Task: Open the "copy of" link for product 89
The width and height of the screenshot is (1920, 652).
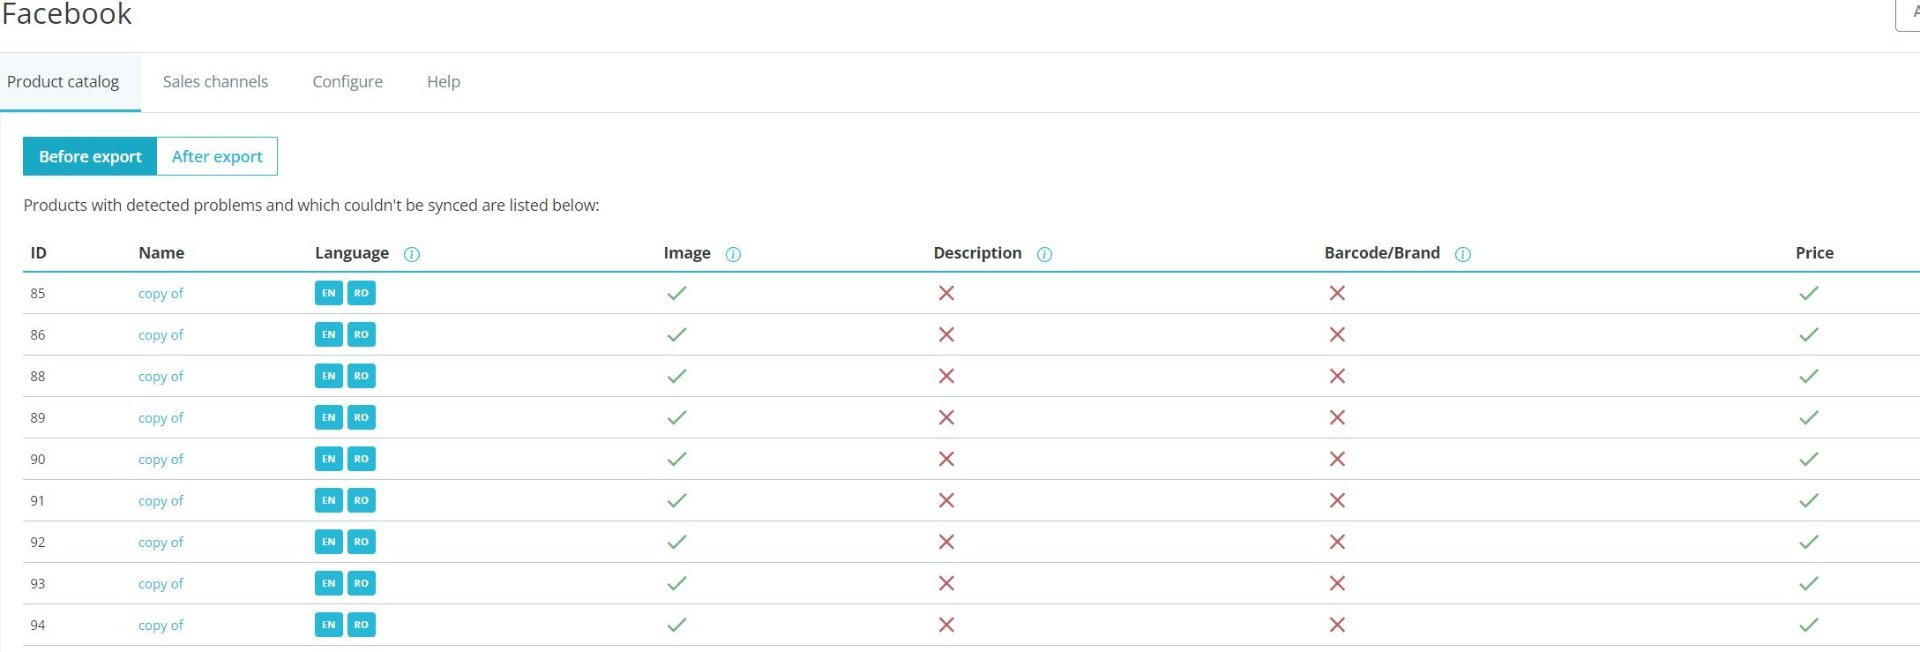Action: tap(161, 418)
